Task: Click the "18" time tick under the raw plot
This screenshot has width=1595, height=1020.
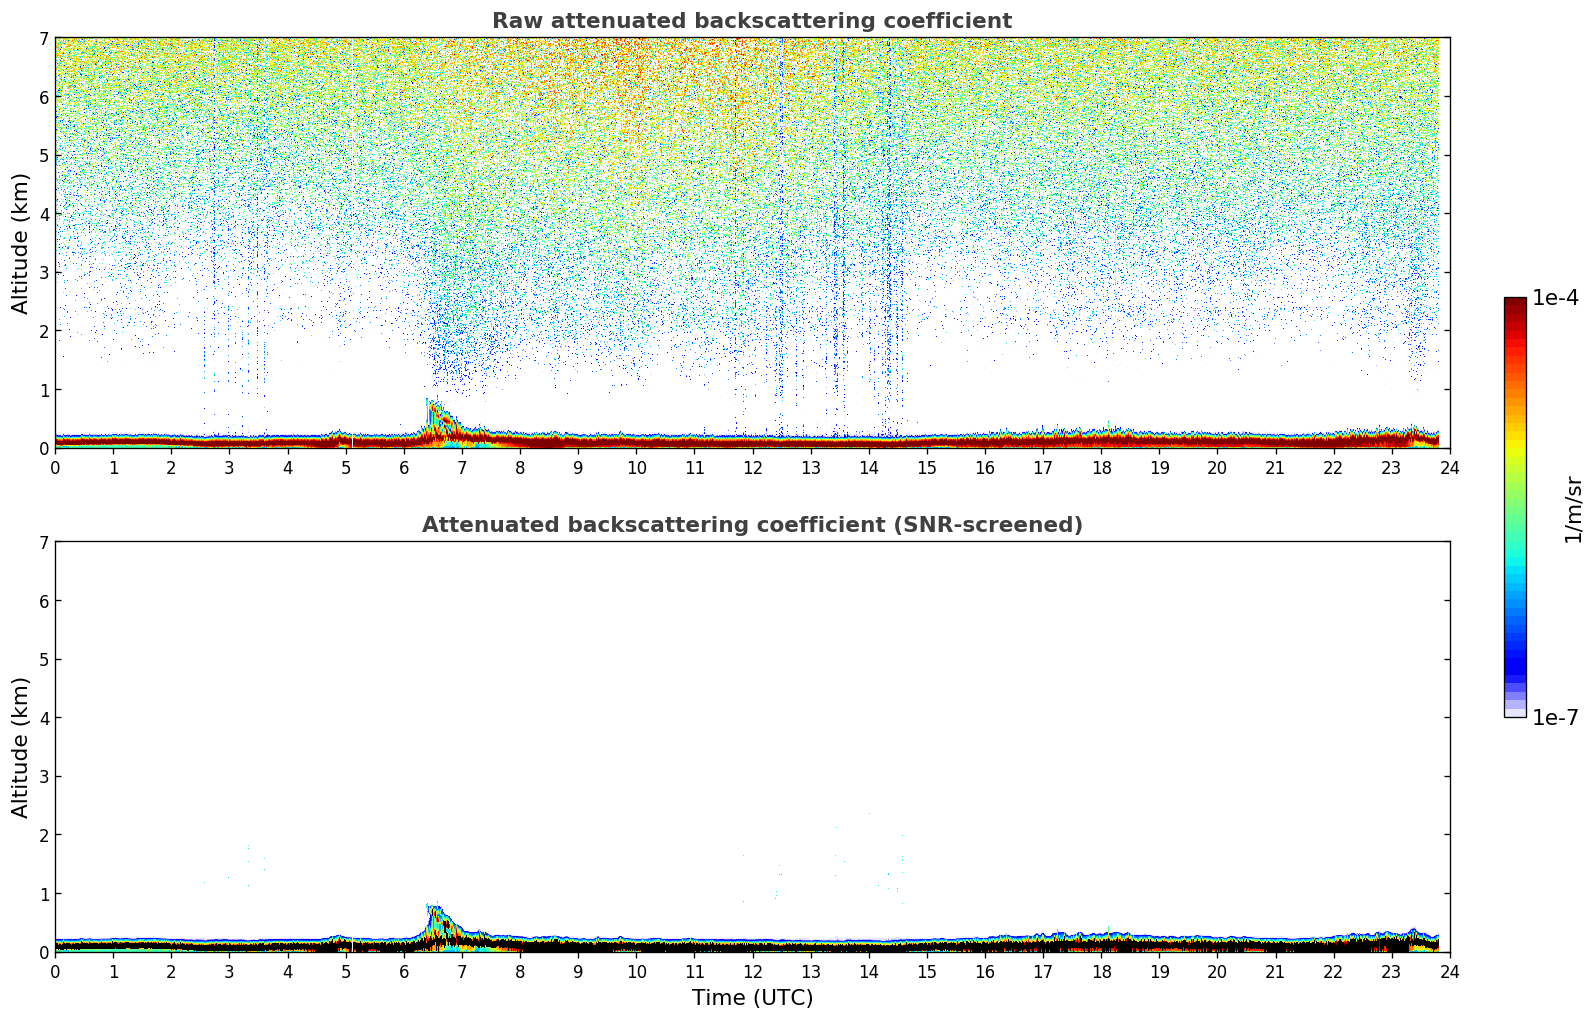Action: (1101, 467)
